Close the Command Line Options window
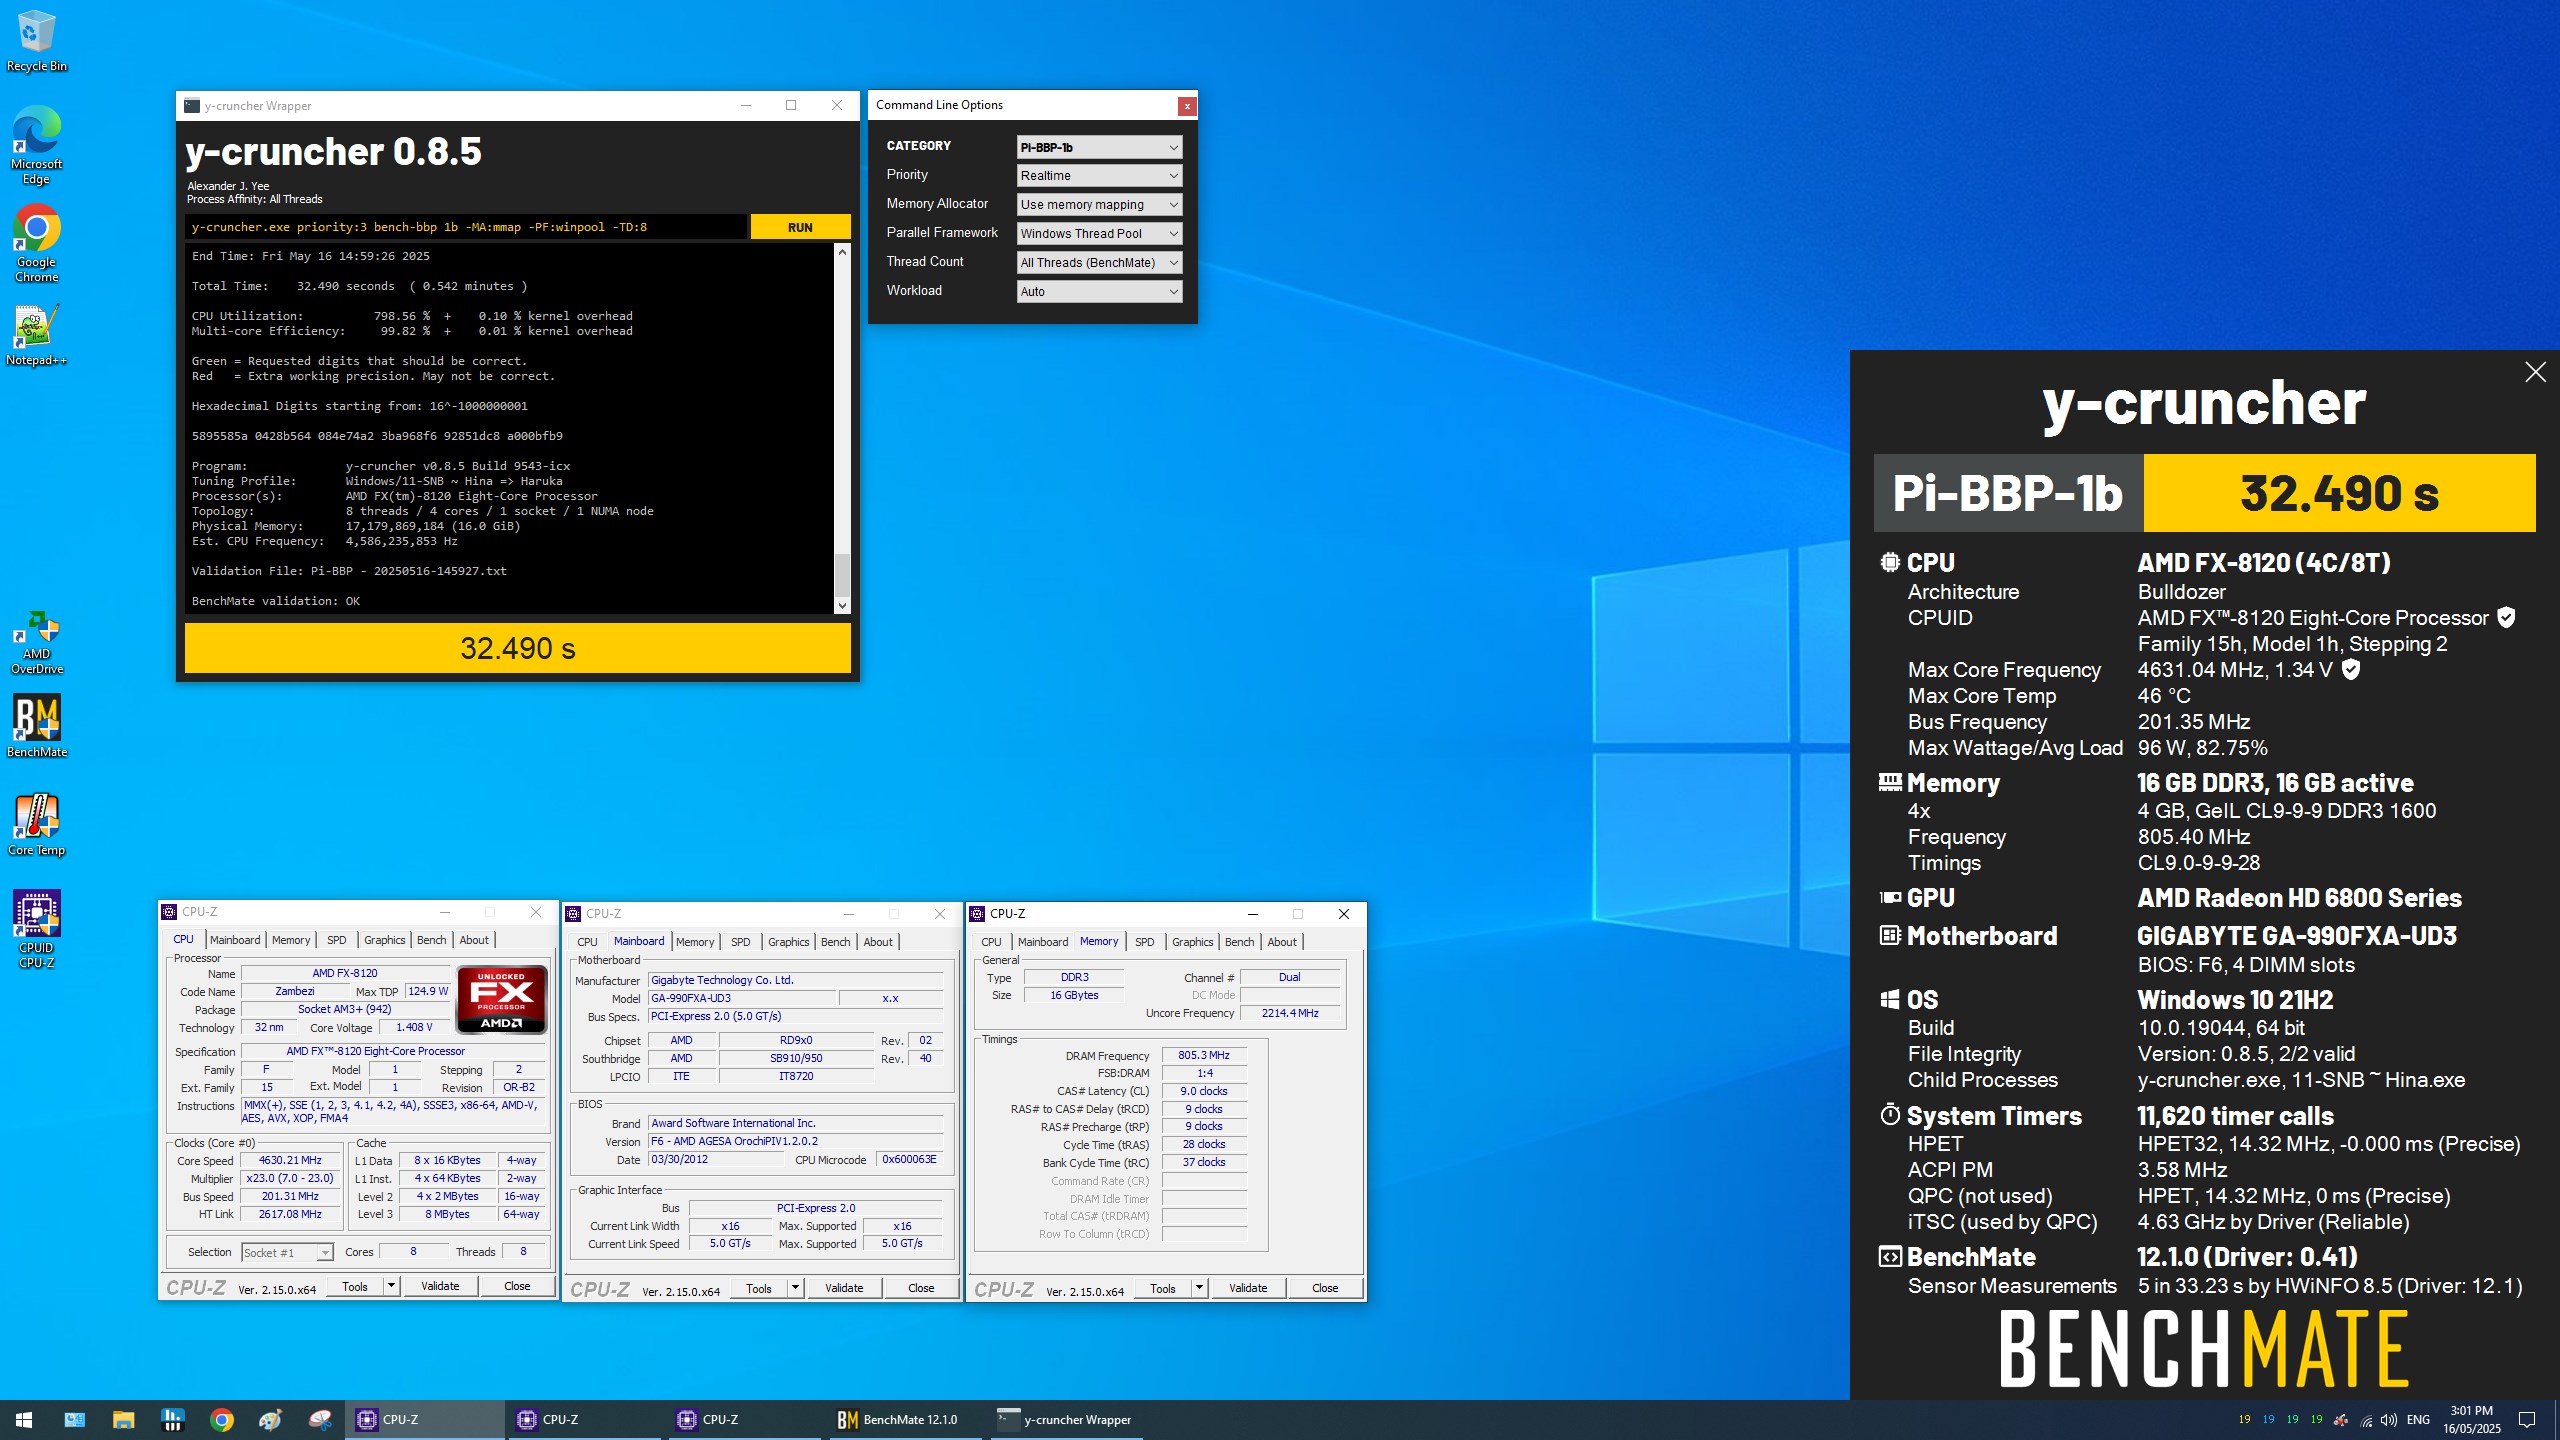Image resolution: width=2560 pixels, height=1440 pixels. click(1186, 106)
